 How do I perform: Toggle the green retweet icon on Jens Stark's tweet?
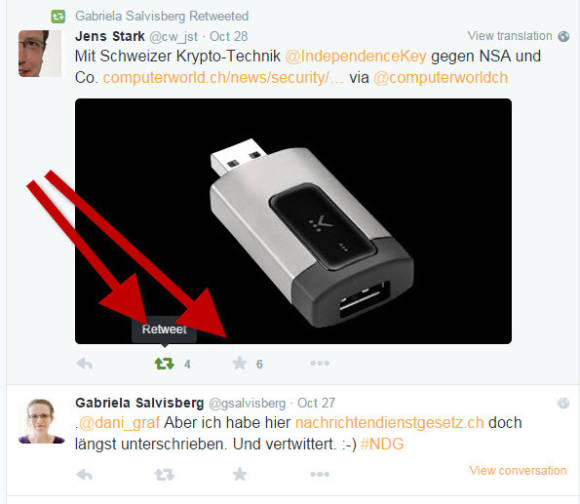pyautogui.click(x=164, y=364)
